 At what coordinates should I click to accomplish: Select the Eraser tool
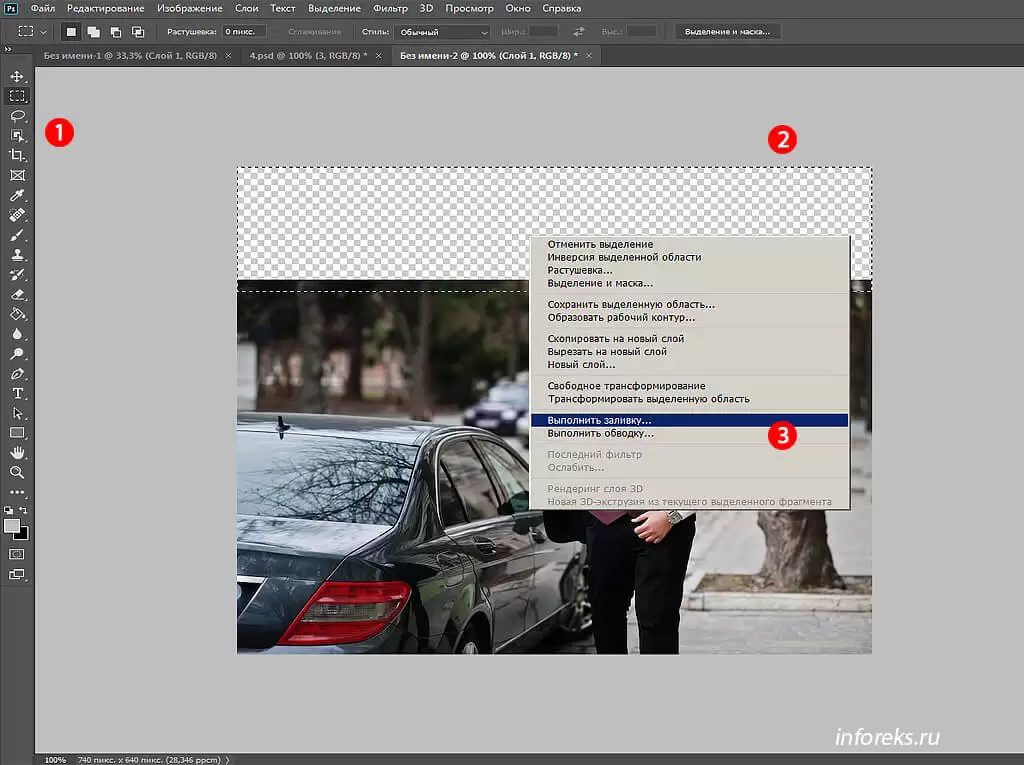[x=17, y=294]
